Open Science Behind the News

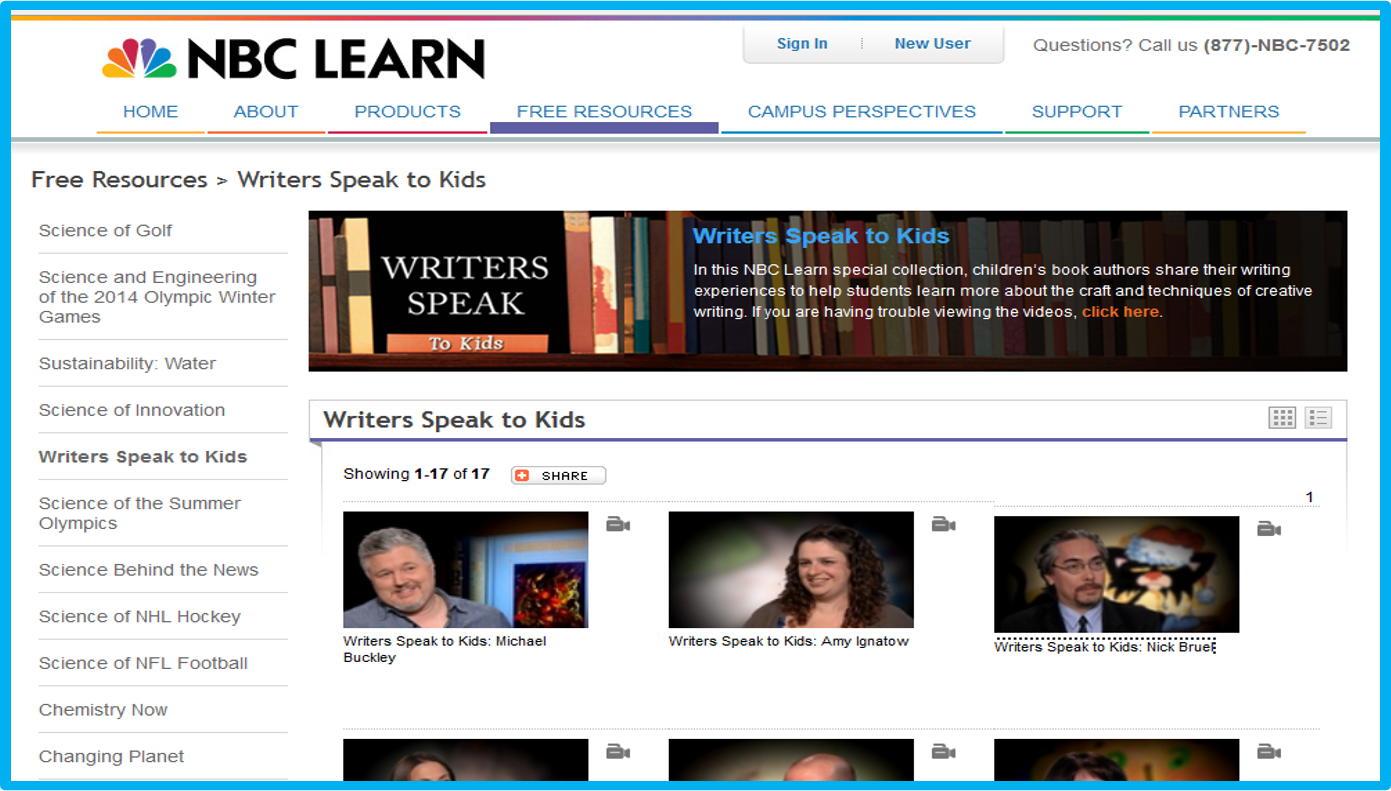[x=148, y=570]
